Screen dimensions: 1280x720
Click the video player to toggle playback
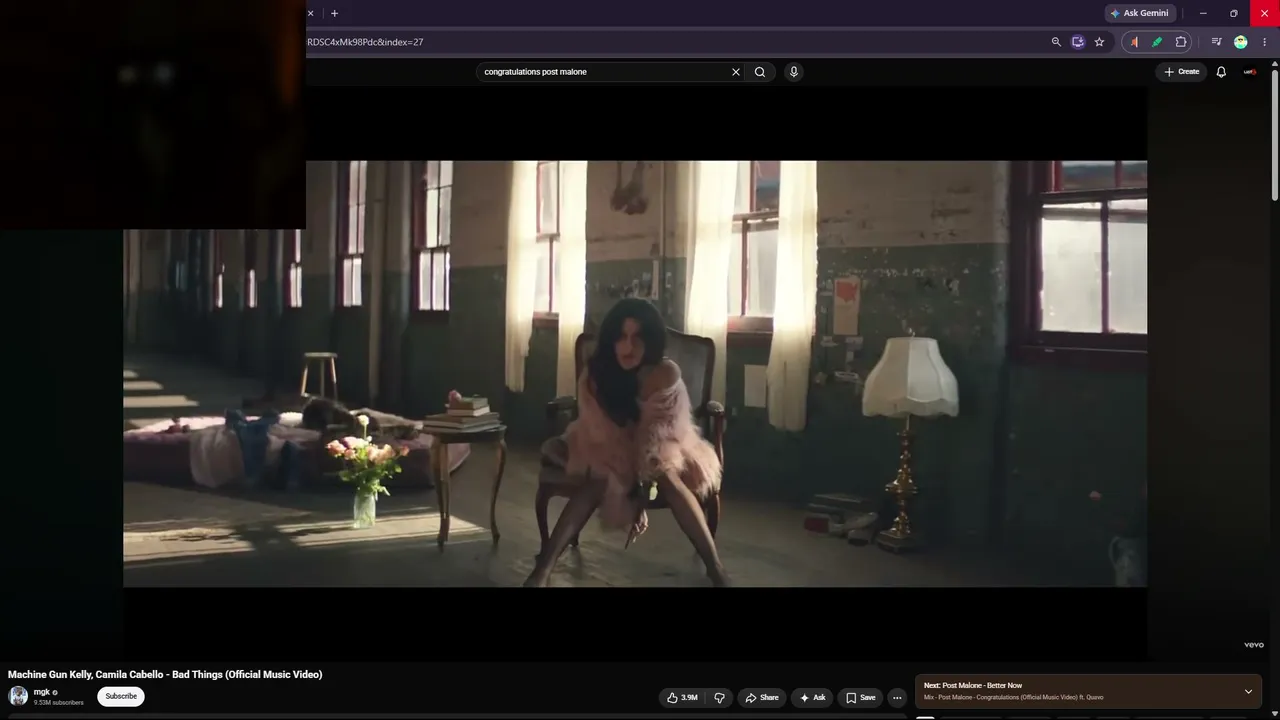[635, 373]
